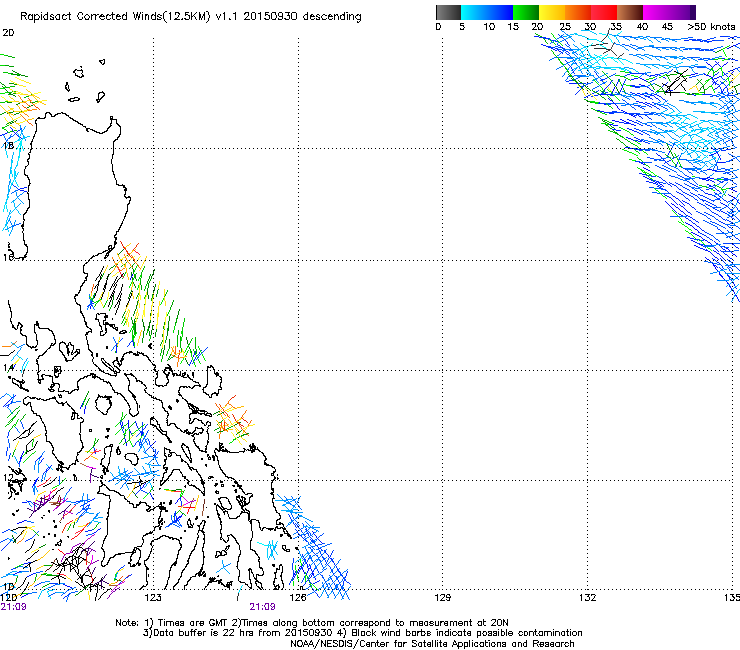
Task: Click the '126' longitude axis label
Action: click(x=298, y=598)
